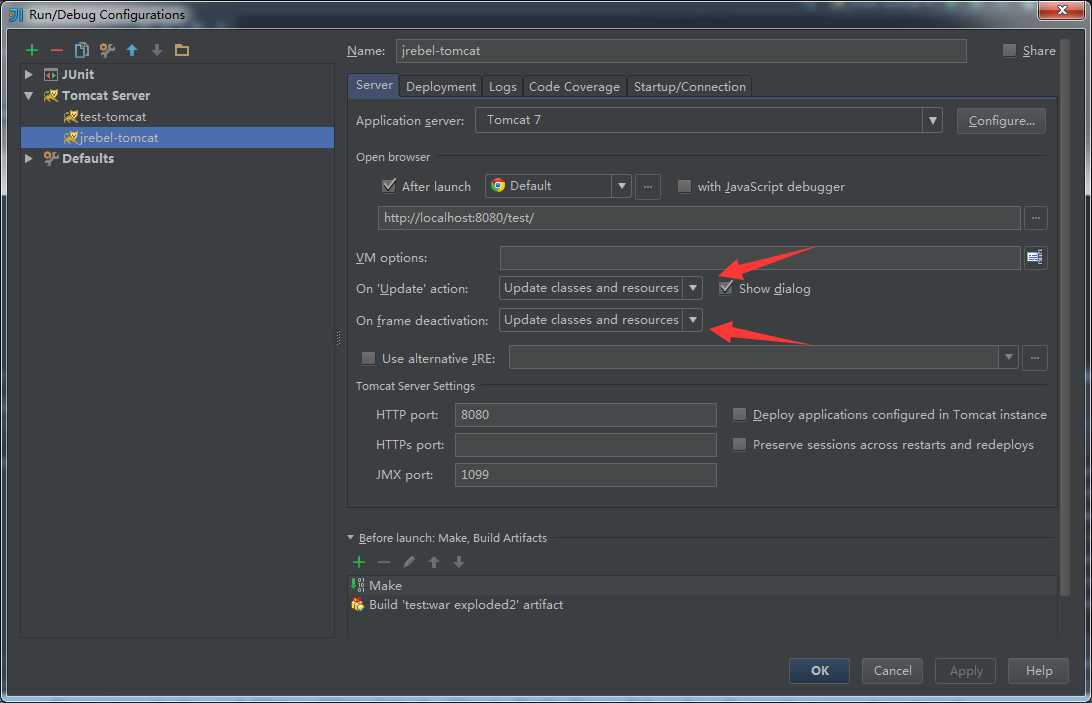Add new configuration with green plus icon
Viewport: 1092px width, 703px height.
tap(31, 50)
